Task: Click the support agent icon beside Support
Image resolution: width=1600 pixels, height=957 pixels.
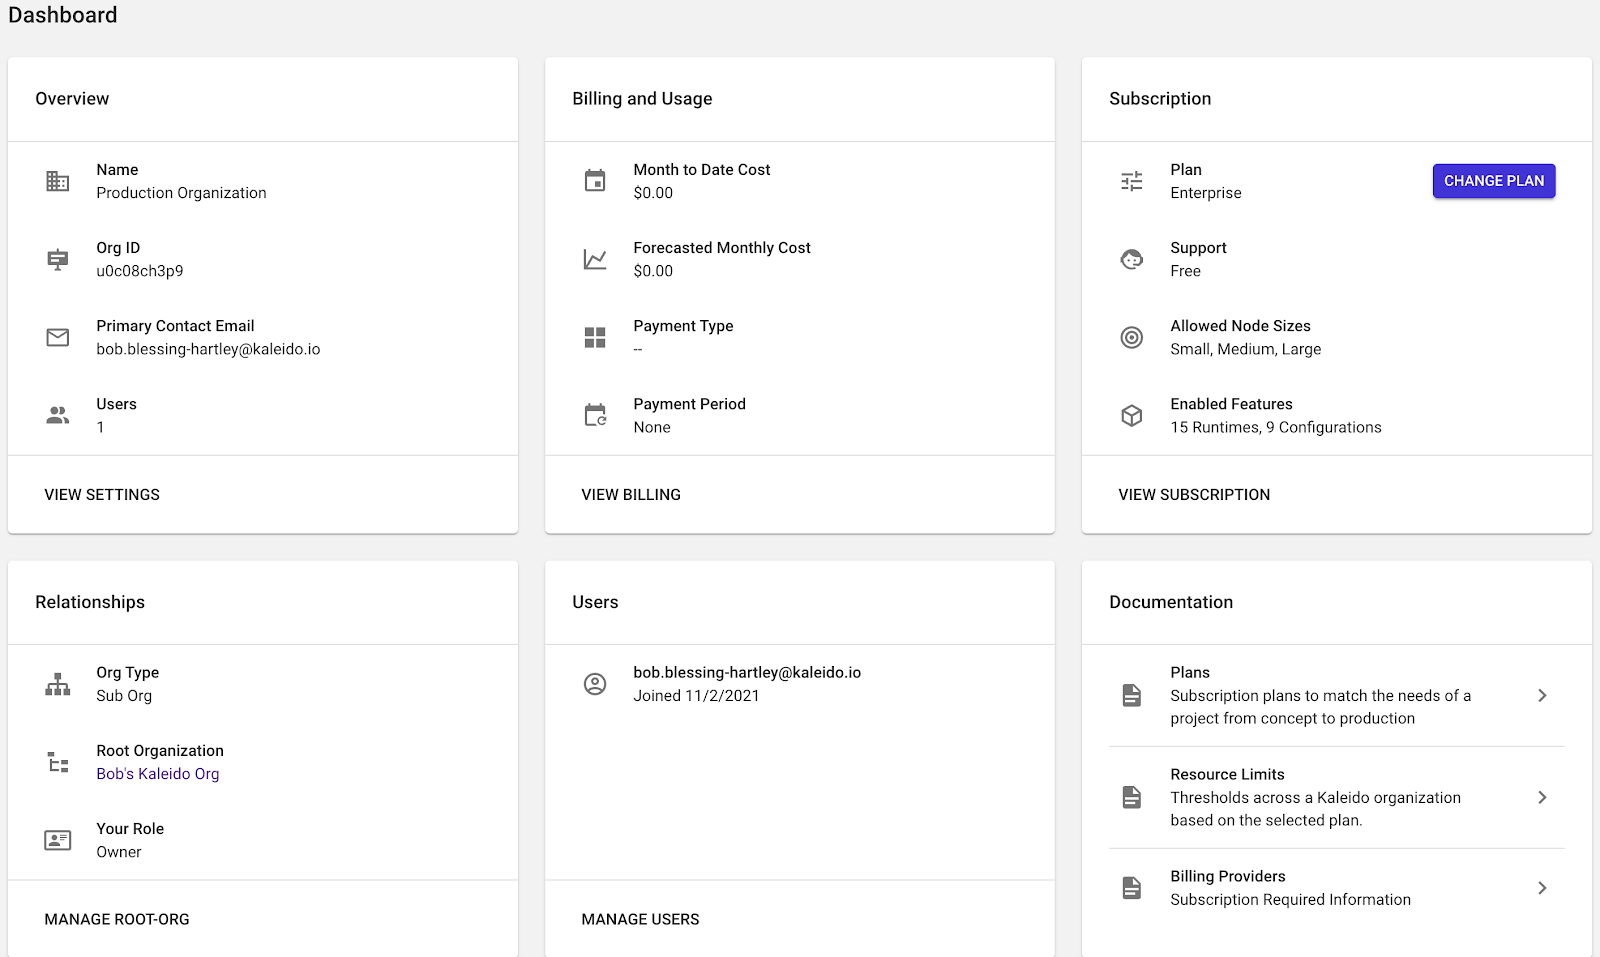Action: [1132, 259]
